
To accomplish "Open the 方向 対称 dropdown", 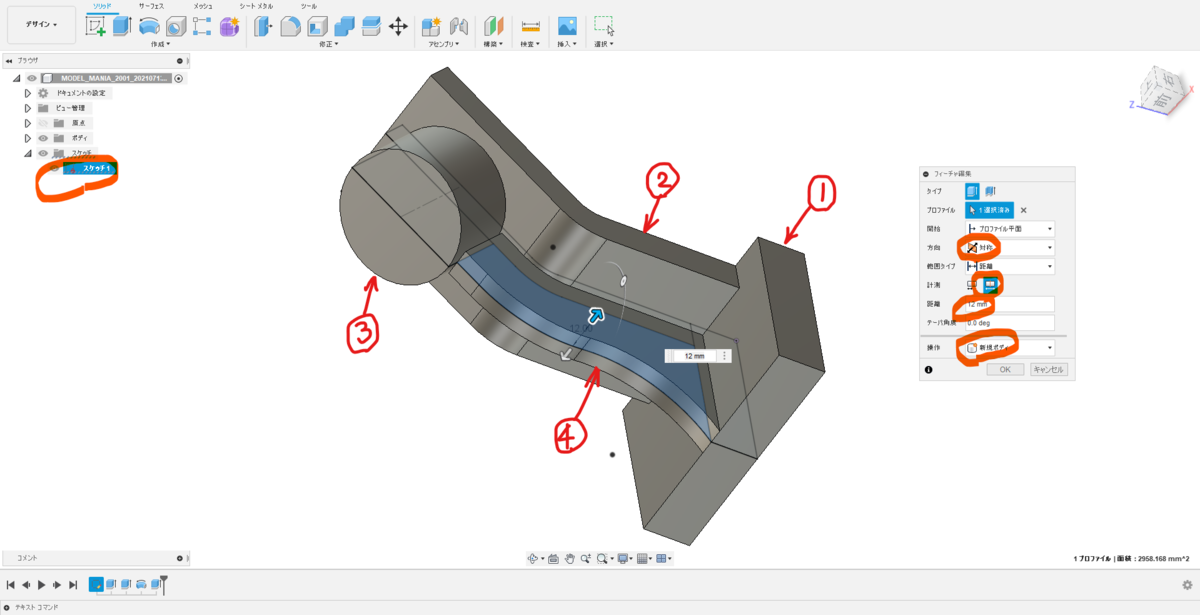I will (x=1010, y=248).
